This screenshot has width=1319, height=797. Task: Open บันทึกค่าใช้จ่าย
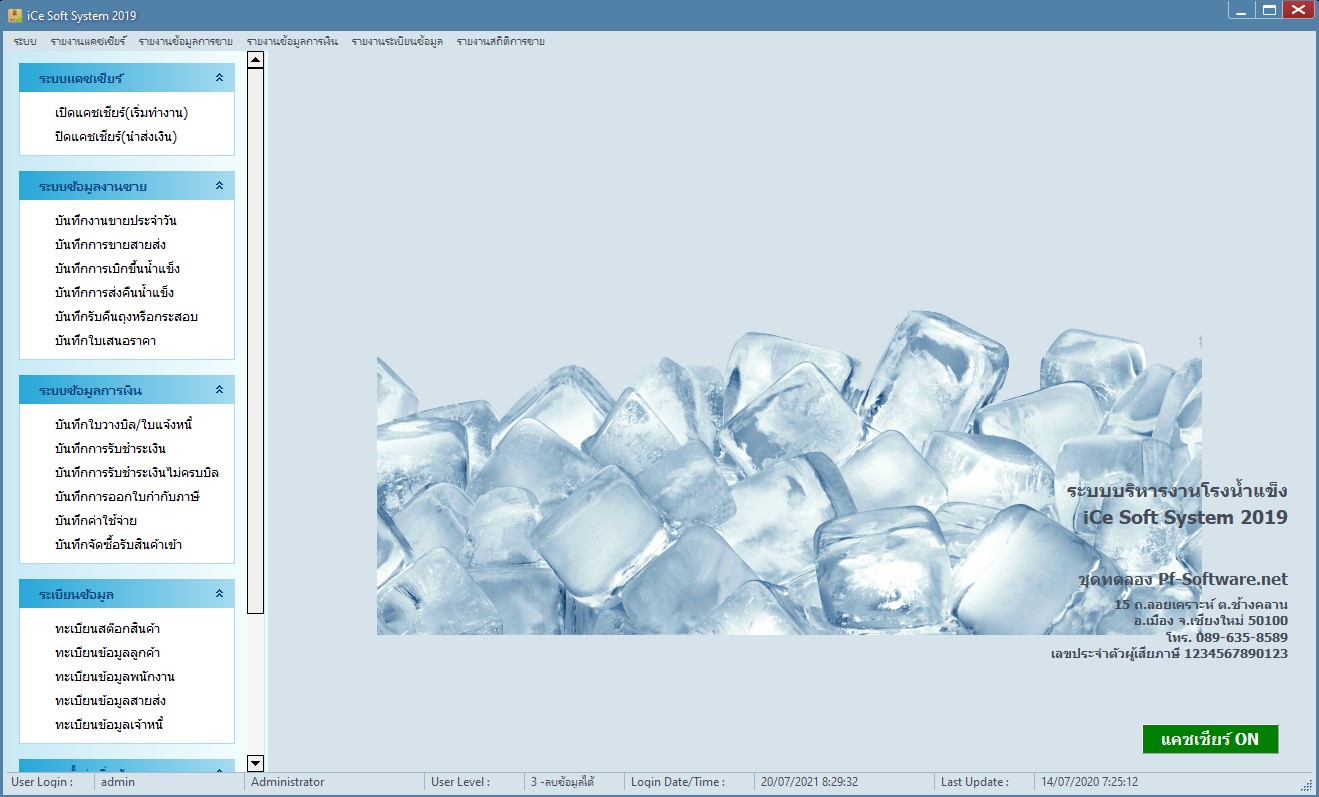[x=96, y=521]
